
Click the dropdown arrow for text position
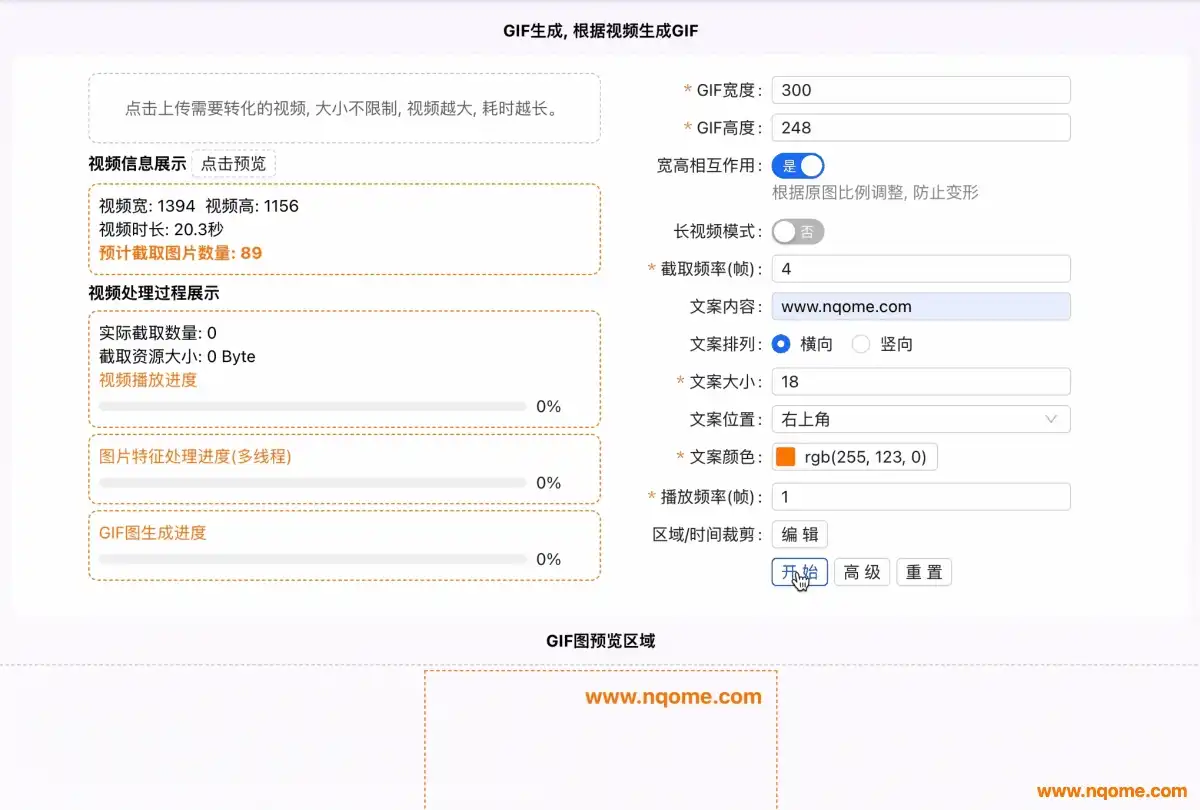(1051, 419)
